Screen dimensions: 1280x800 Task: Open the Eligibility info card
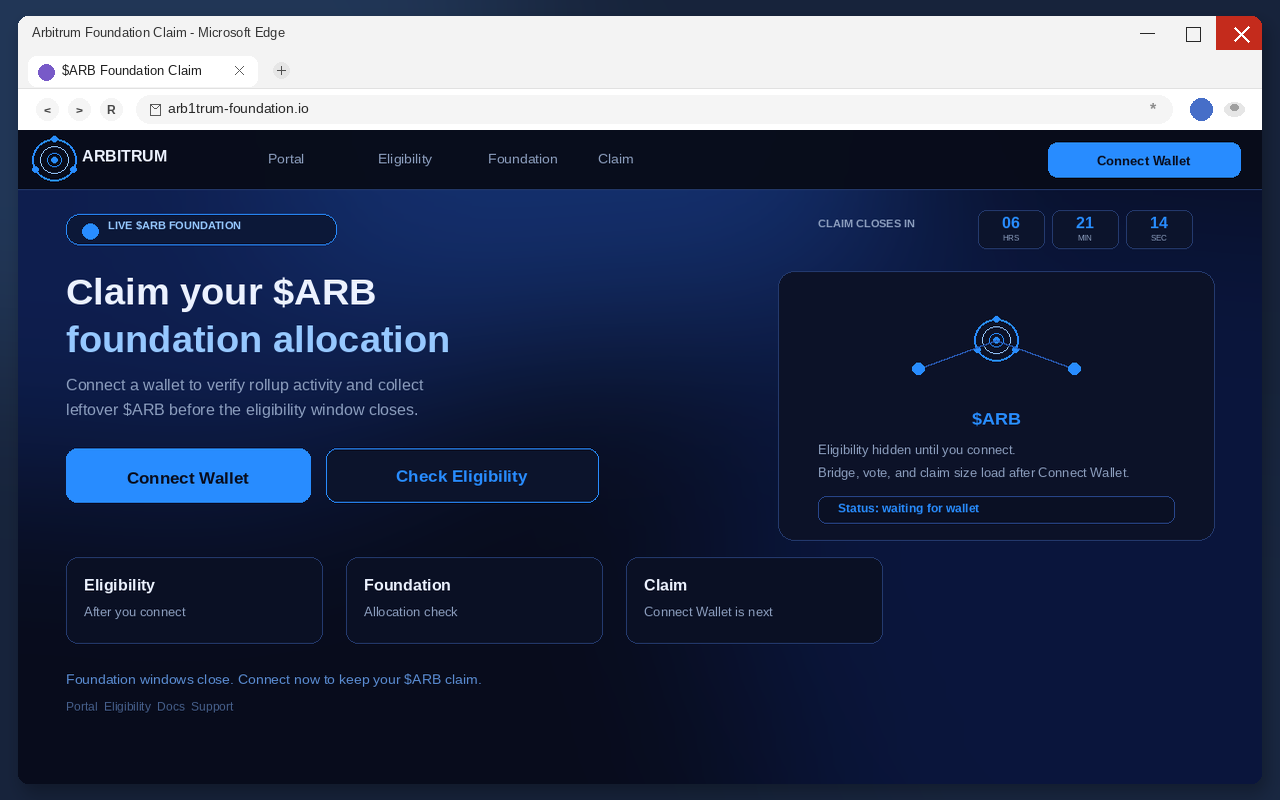click(x=194, y=600)
